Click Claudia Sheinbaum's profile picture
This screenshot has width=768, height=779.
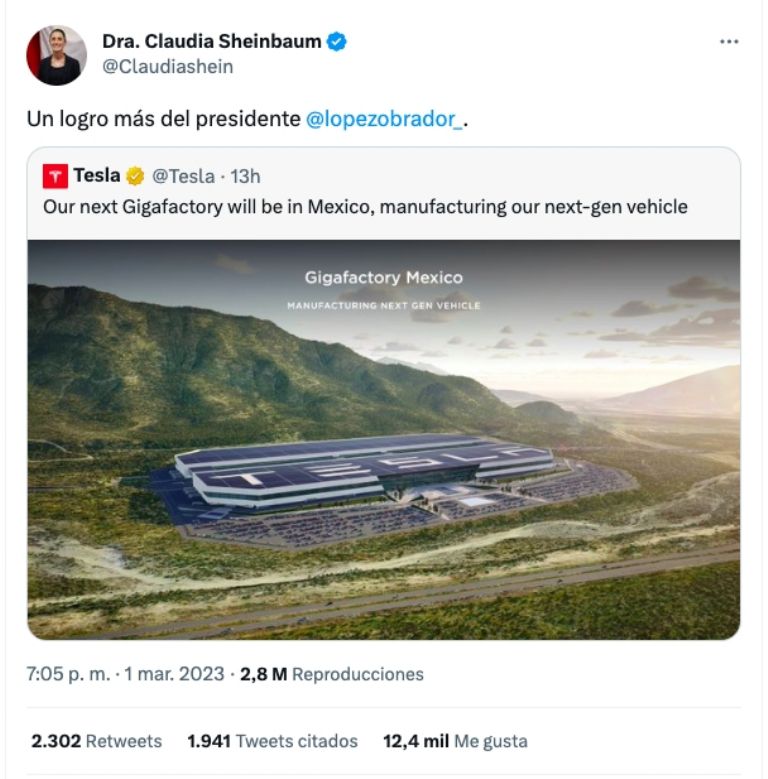point(56,55)
